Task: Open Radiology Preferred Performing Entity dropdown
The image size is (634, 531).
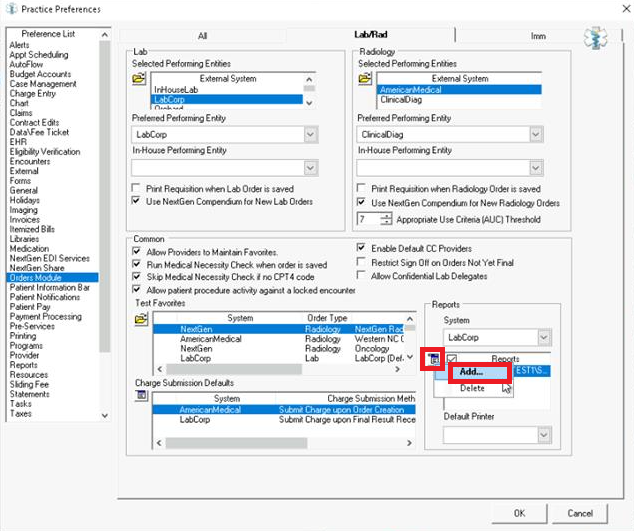Action: [536, 135]
